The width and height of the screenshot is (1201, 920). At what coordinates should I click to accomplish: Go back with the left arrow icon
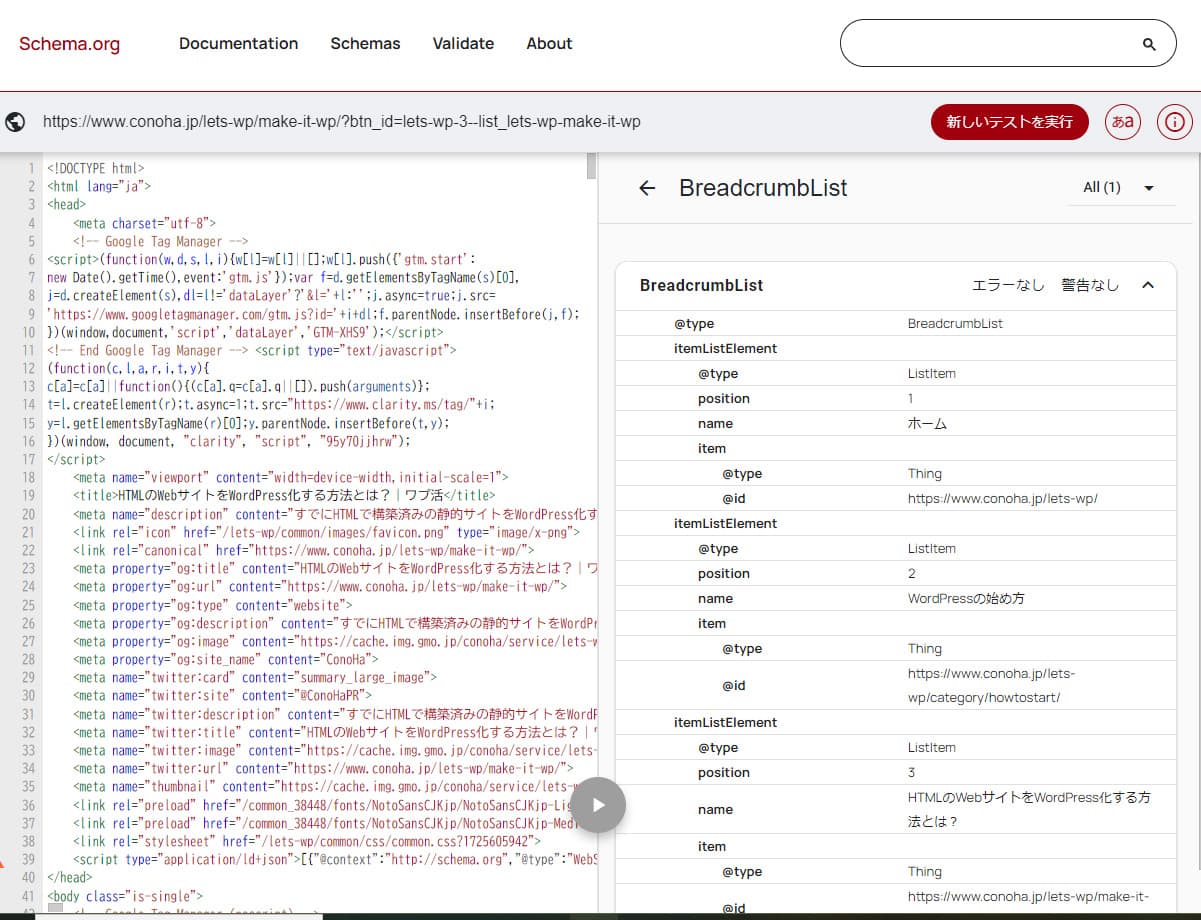tap(647, 188)
